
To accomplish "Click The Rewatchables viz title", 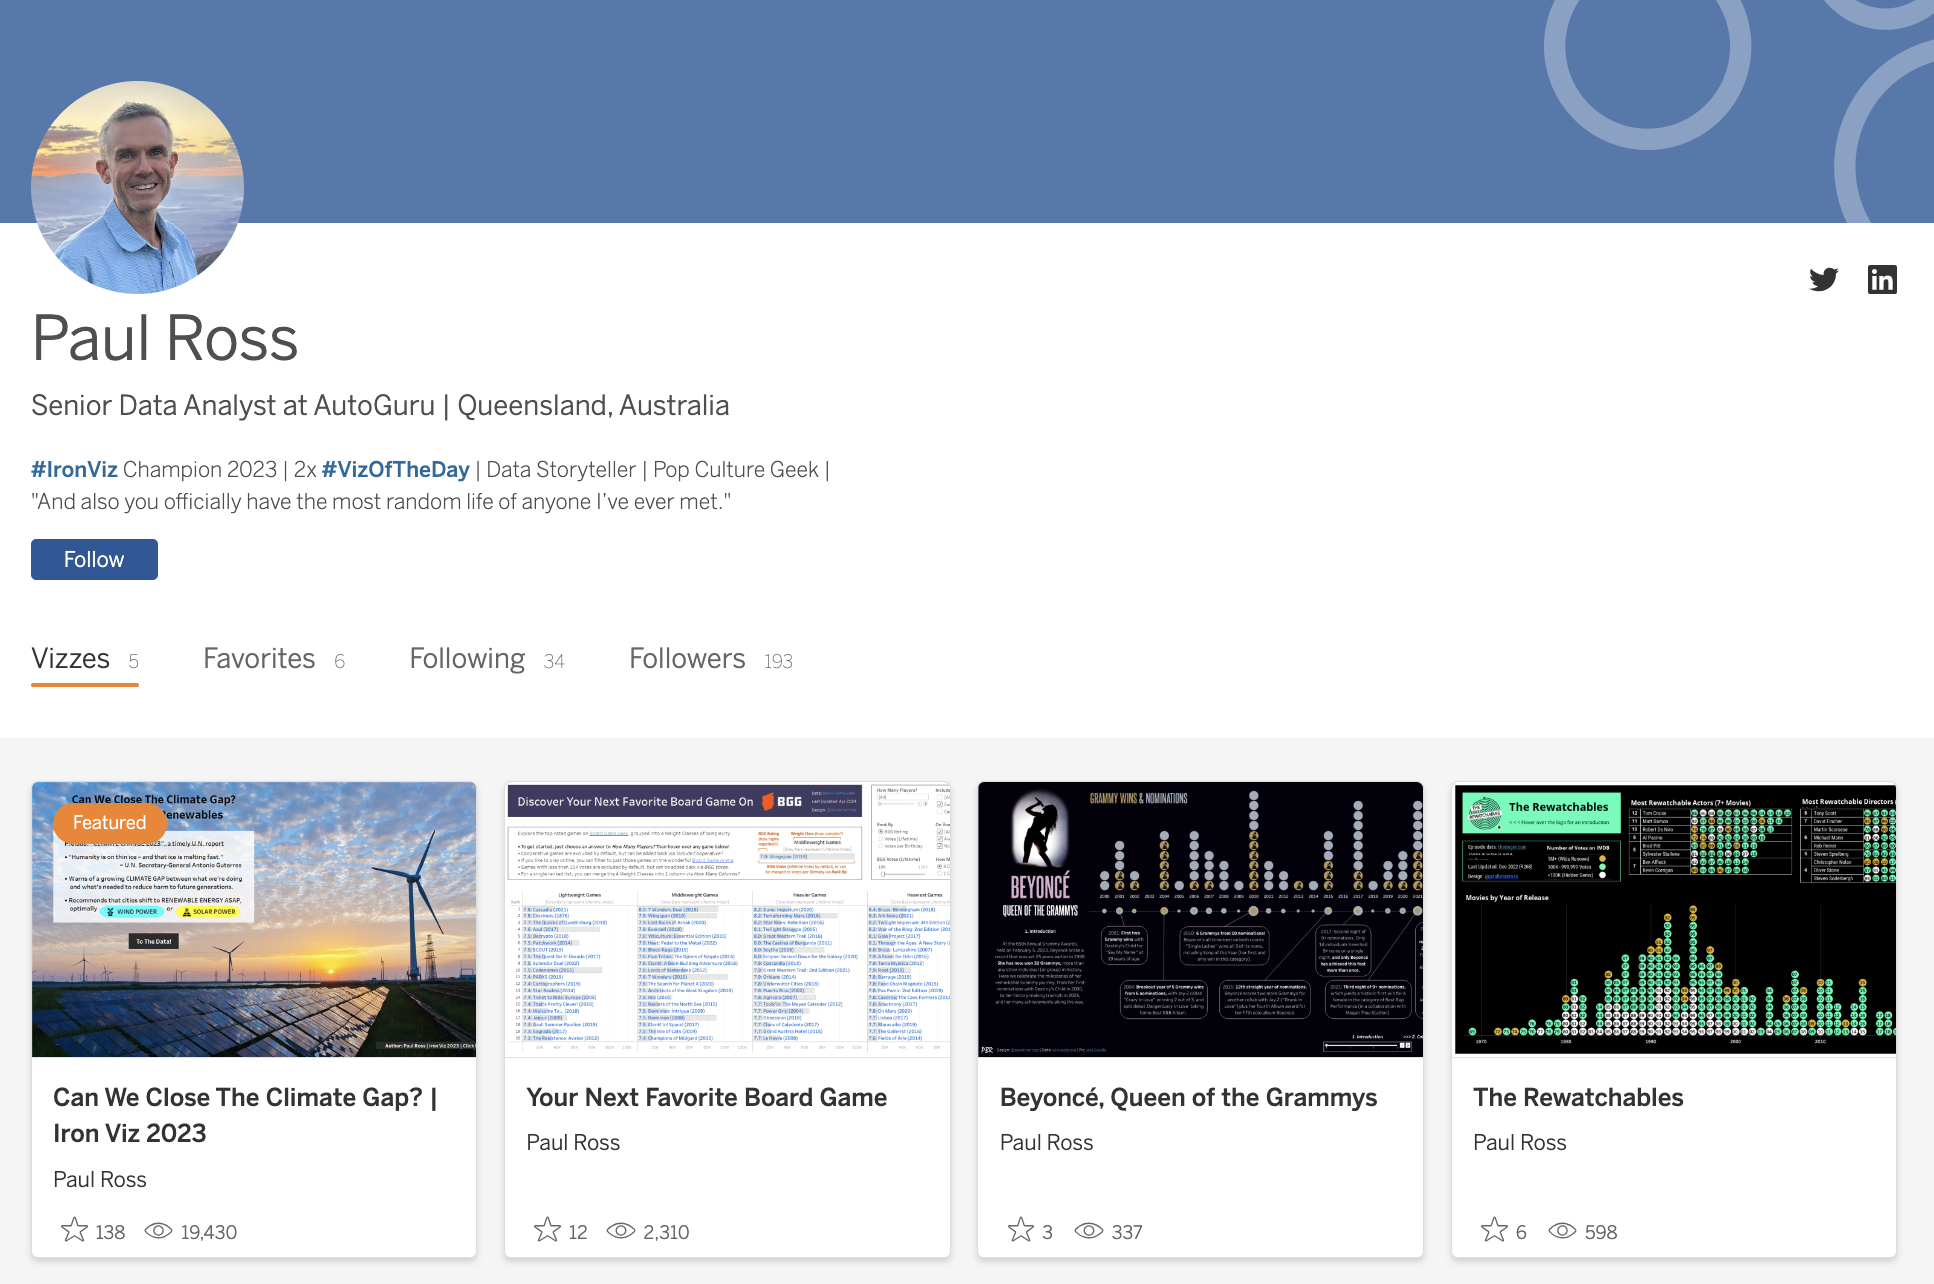I will 1578,1097.
